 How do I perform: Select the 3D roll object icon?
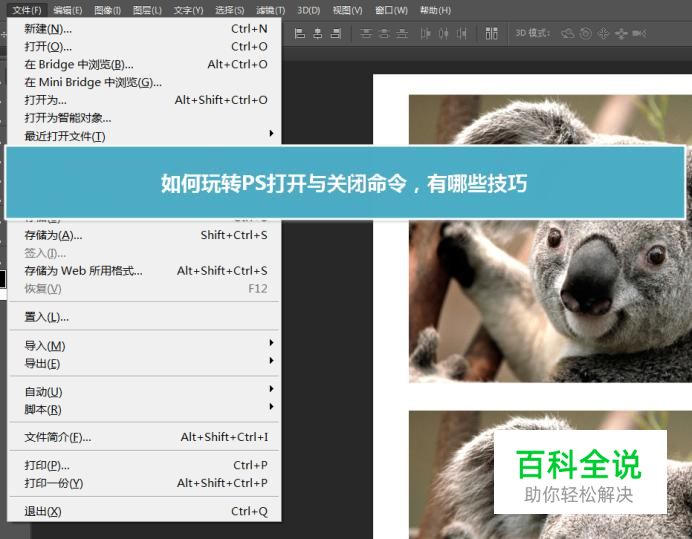point(586,34)
